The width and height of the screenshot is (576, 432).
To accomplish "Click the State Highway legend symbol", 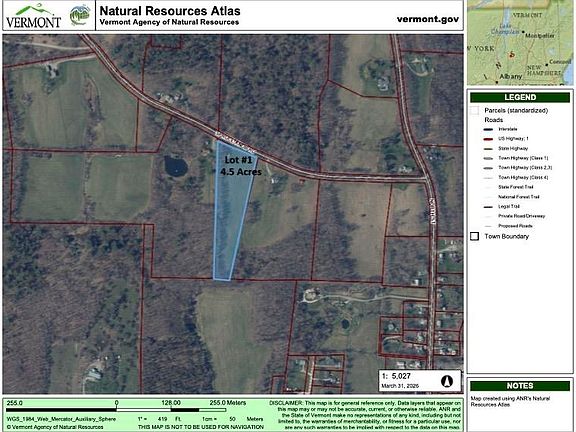I will [x=488, y=149].
